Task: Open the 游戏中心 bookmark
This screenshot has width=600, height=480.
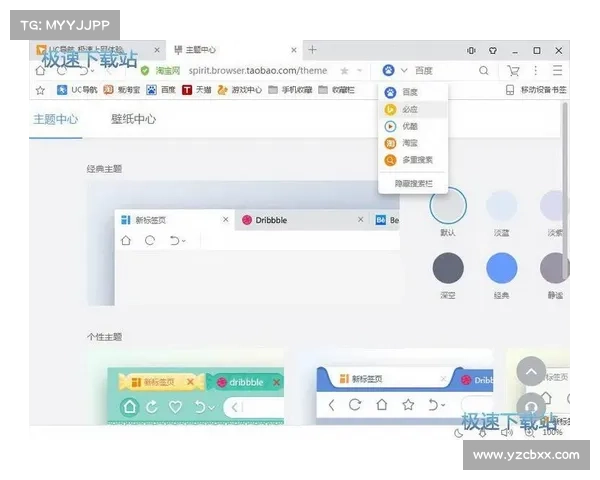Action: coord(240,90)
